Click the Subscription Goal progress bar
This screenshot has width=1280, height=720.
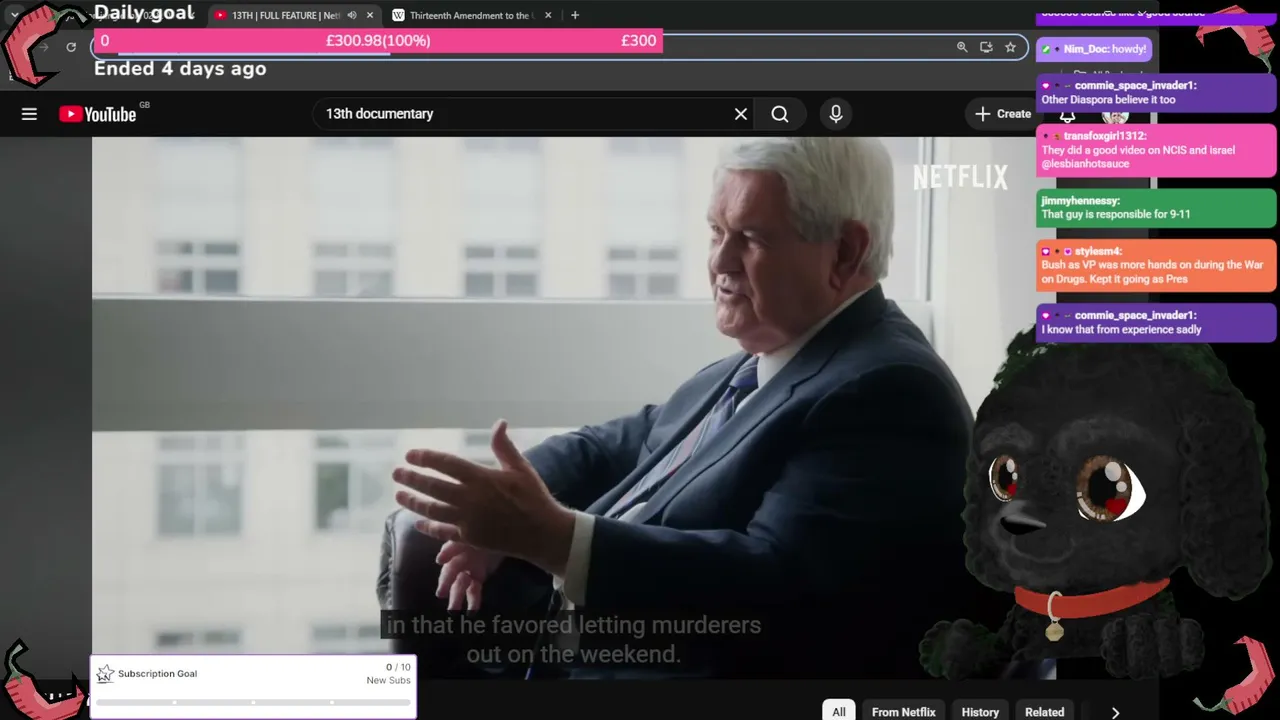pos(253,702)
